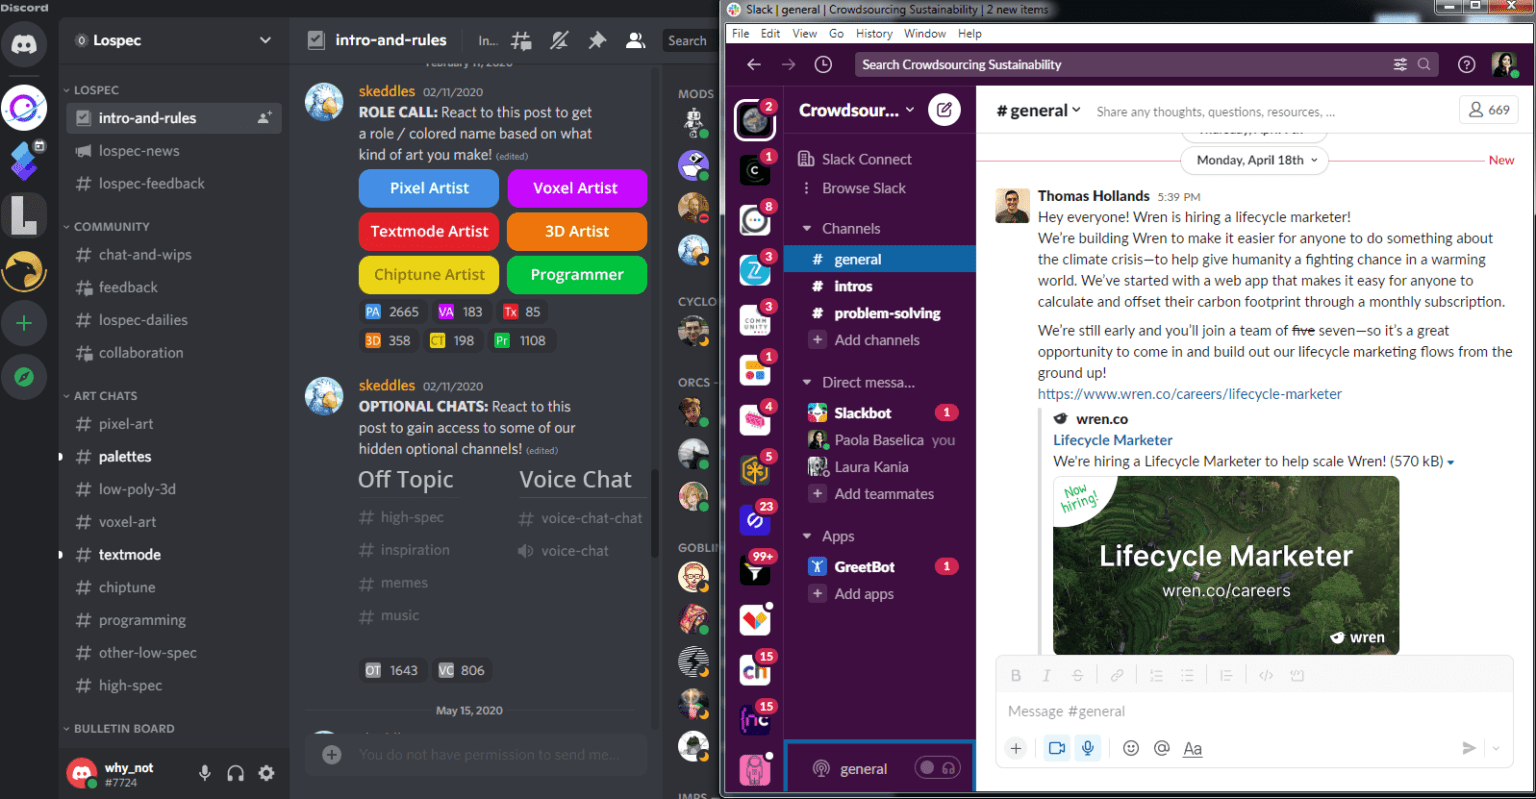
Task: Click Slack compose new message icon
Action: [x=944, y=110]
